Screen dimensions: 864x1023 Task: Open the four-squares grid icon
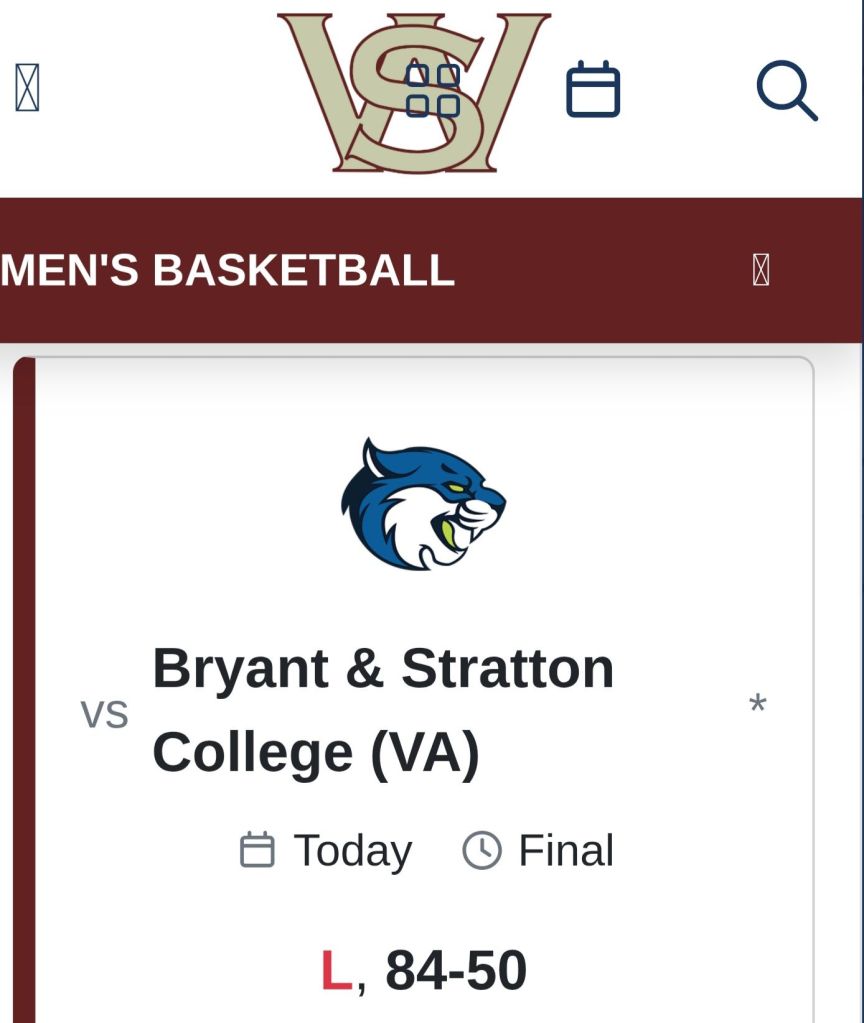433,90
